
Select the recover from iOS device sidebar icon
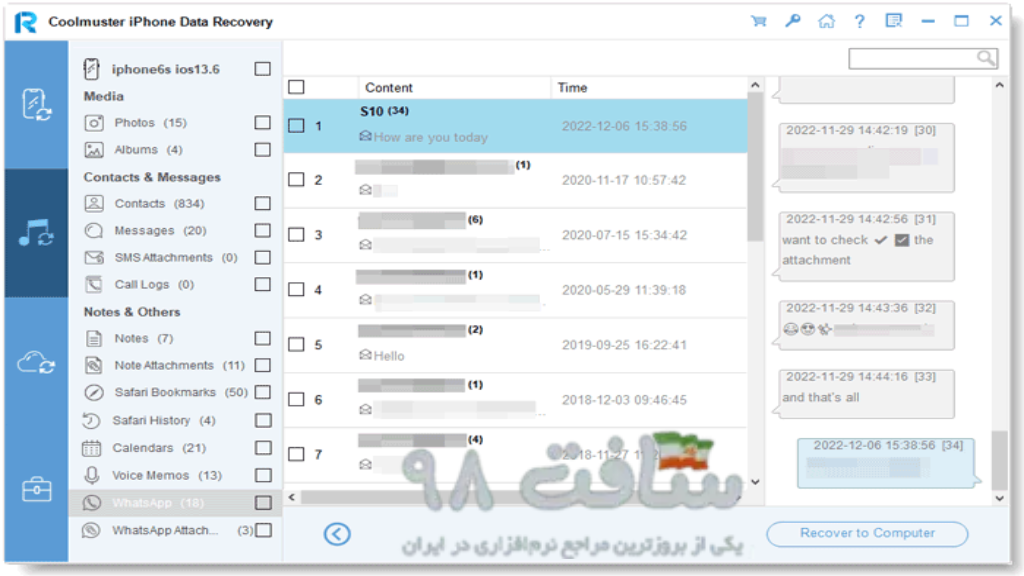[36, 104]
